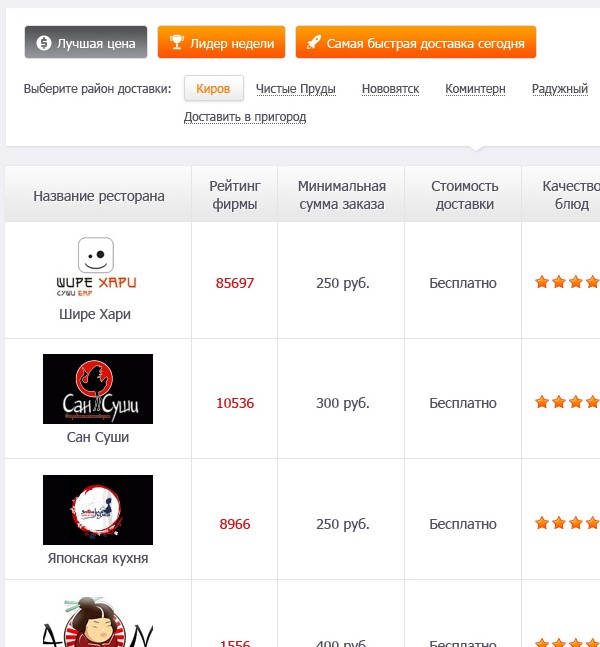
Task: Click star rating in Японская кухня row
Action: click(x=567, y=523)
